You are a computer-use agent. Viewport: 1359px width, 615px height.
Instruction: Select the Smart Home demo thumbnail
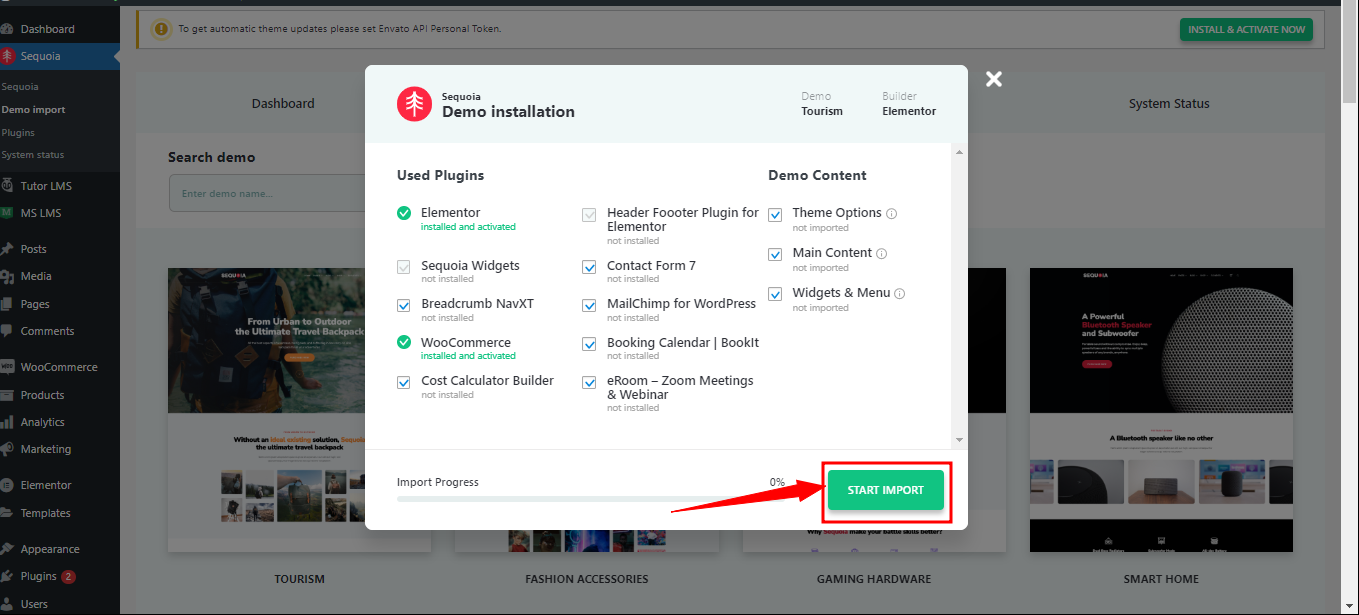(1161, 410)
